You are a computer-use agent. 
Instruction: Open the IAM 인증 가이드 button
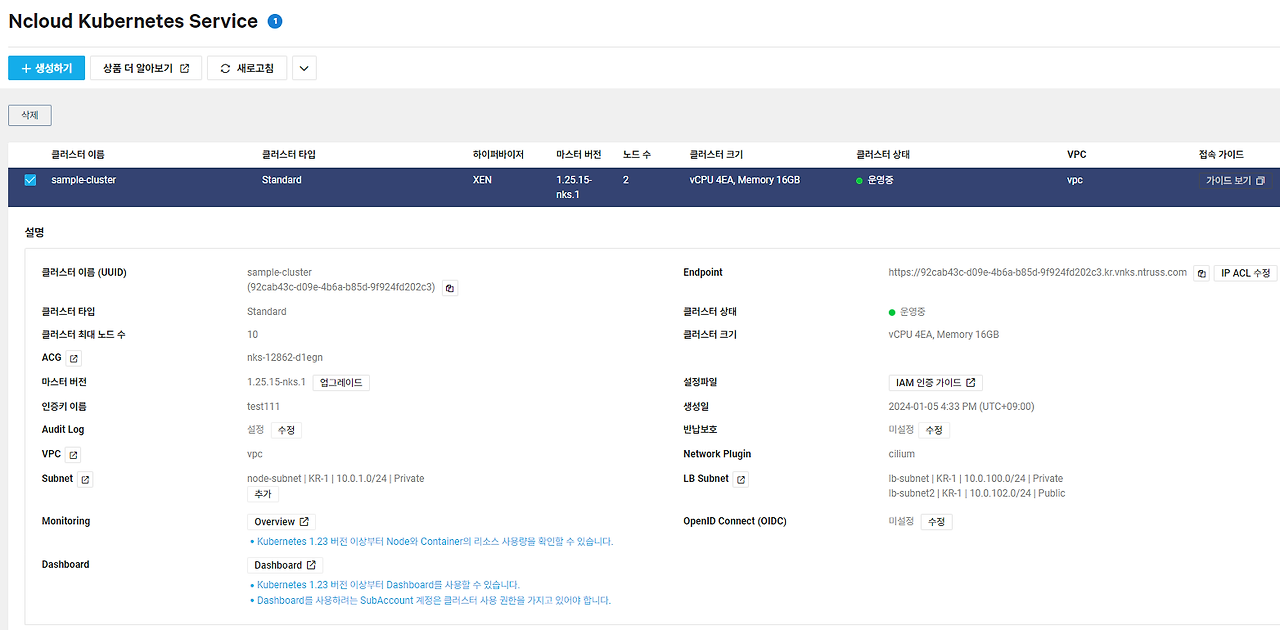tap(935, 382)
